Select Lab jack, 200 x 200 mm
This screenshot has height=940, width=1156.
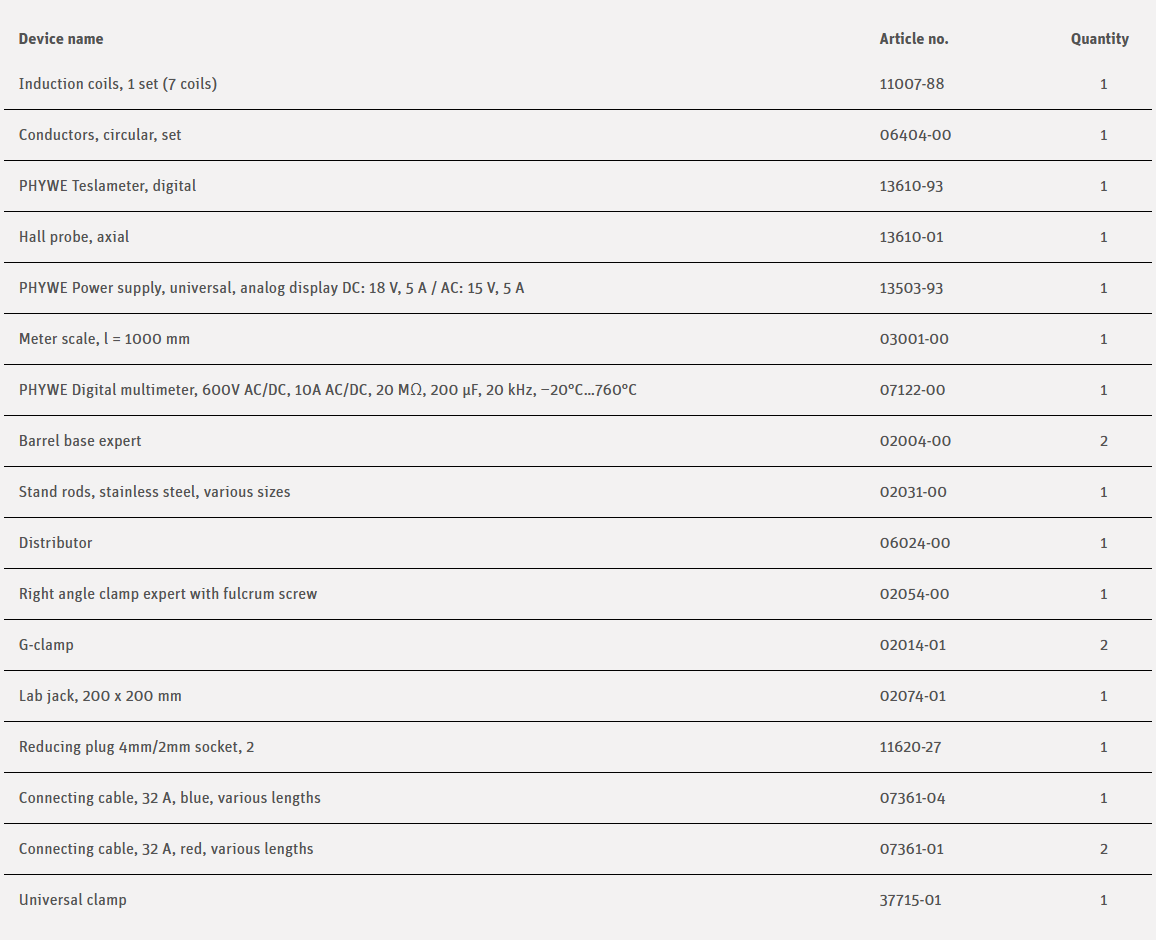pyautogui.click(x=100, y=696)
